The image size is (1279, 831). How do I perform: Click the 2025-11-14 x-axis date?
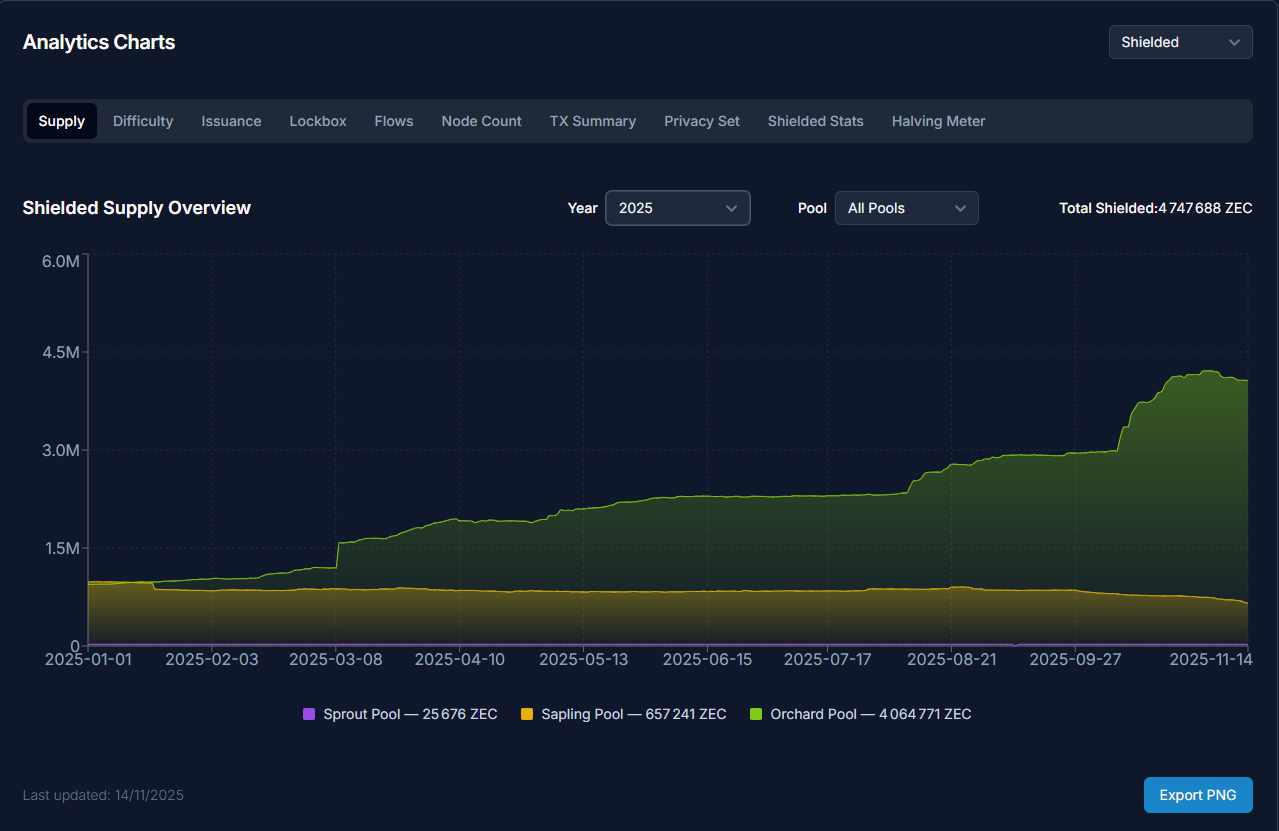pos(1210,659)
